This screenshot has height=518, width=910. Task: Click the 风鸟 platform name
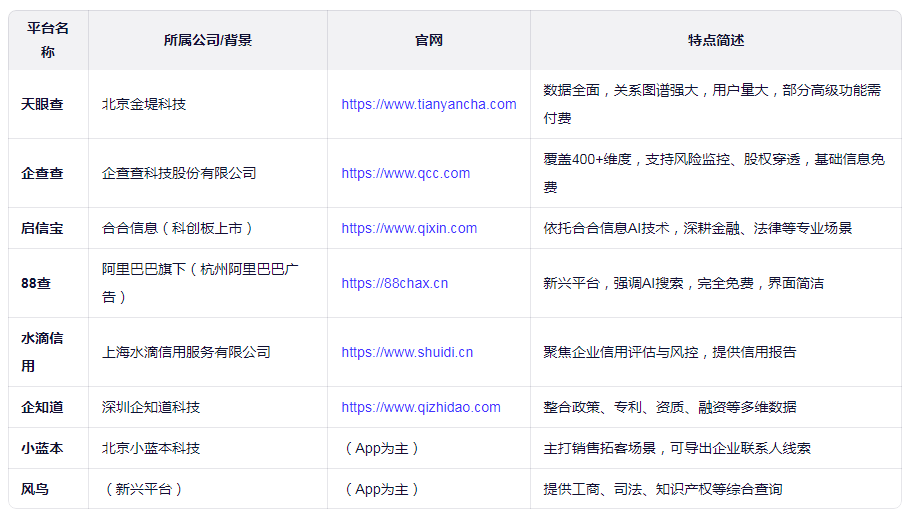point(35,489)
